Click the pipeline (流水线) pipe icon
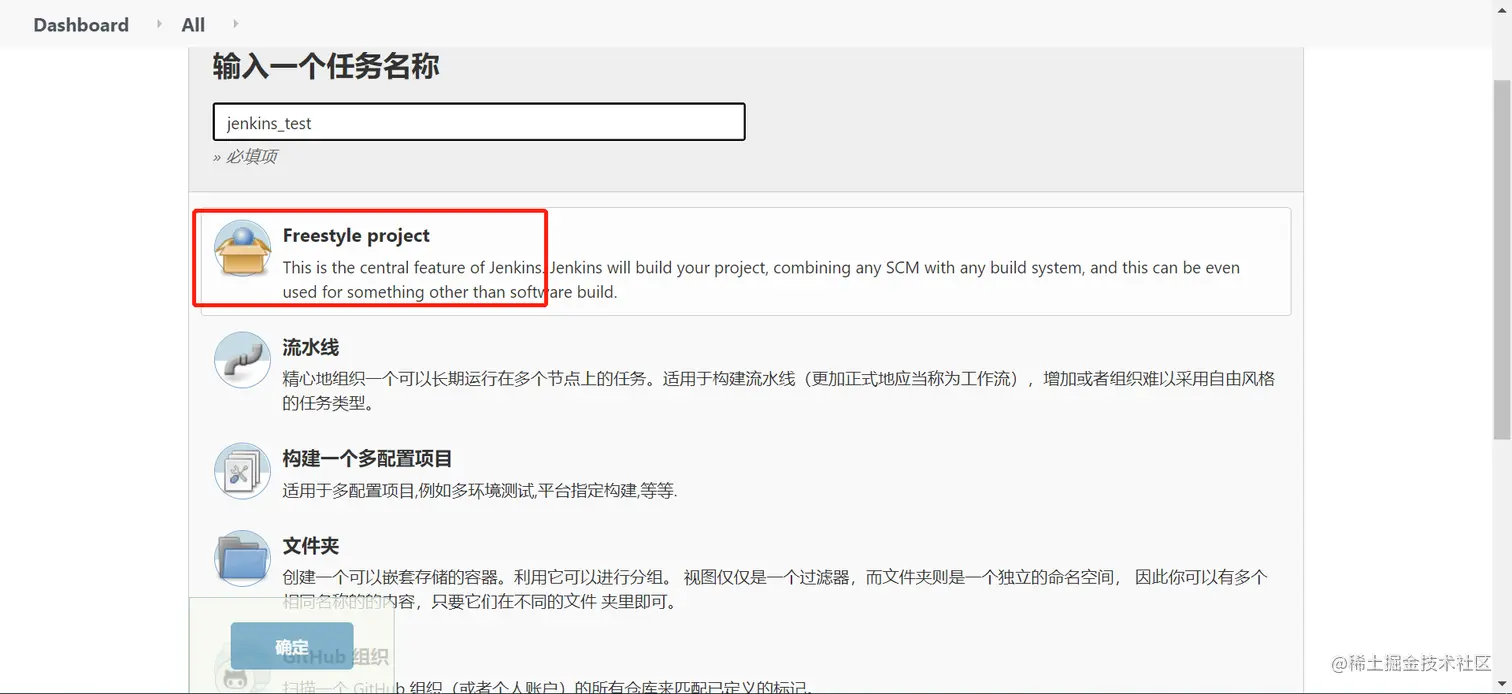 point(242,360)
